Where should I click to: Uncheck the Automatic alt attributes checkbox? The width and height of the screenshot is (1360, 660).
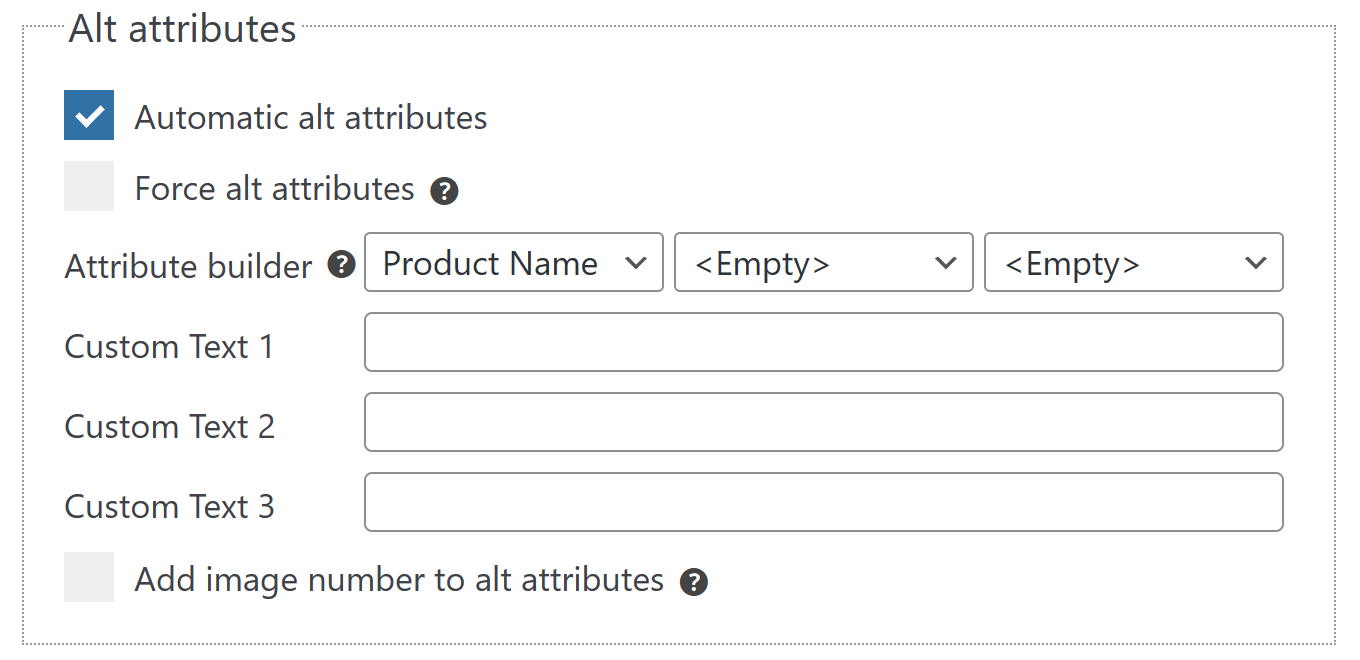click(89, 116)
